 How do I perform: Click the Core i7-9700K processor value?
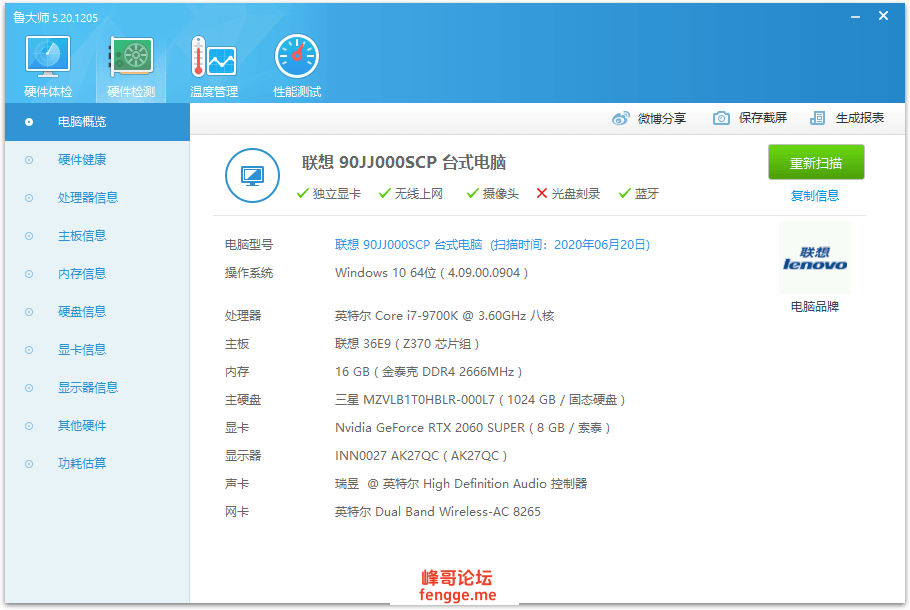pos(445,316)
